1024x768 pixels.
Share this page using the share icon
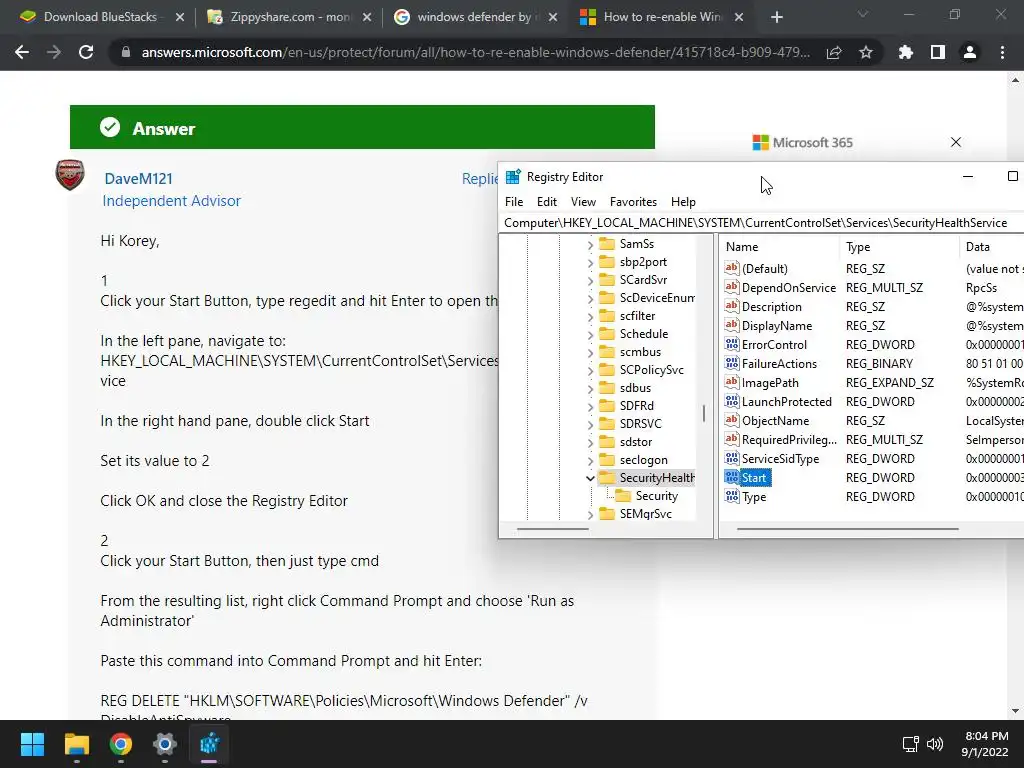tap(833, 52)
